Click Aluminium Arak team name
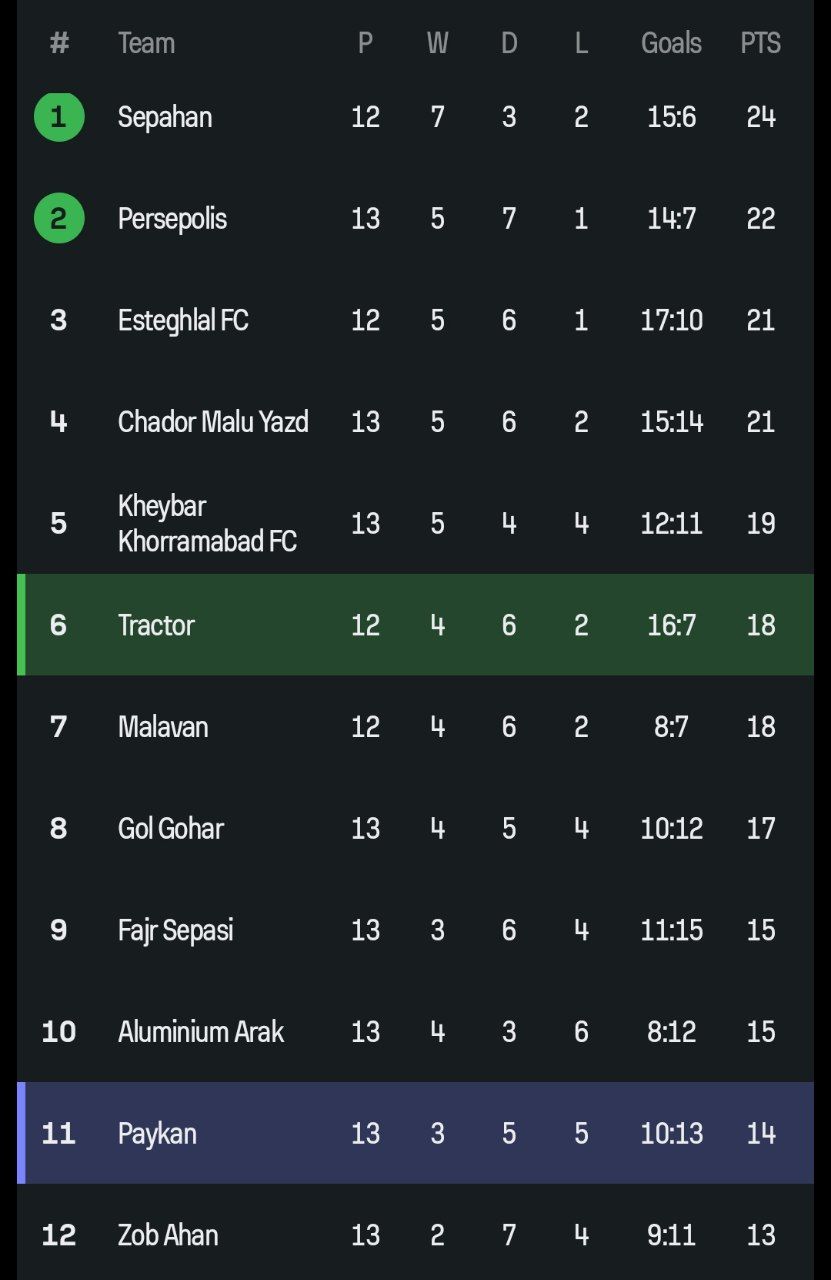The width and height of the screenshot is (831, 1280). pyautogui.click(x=201, y=1032)
